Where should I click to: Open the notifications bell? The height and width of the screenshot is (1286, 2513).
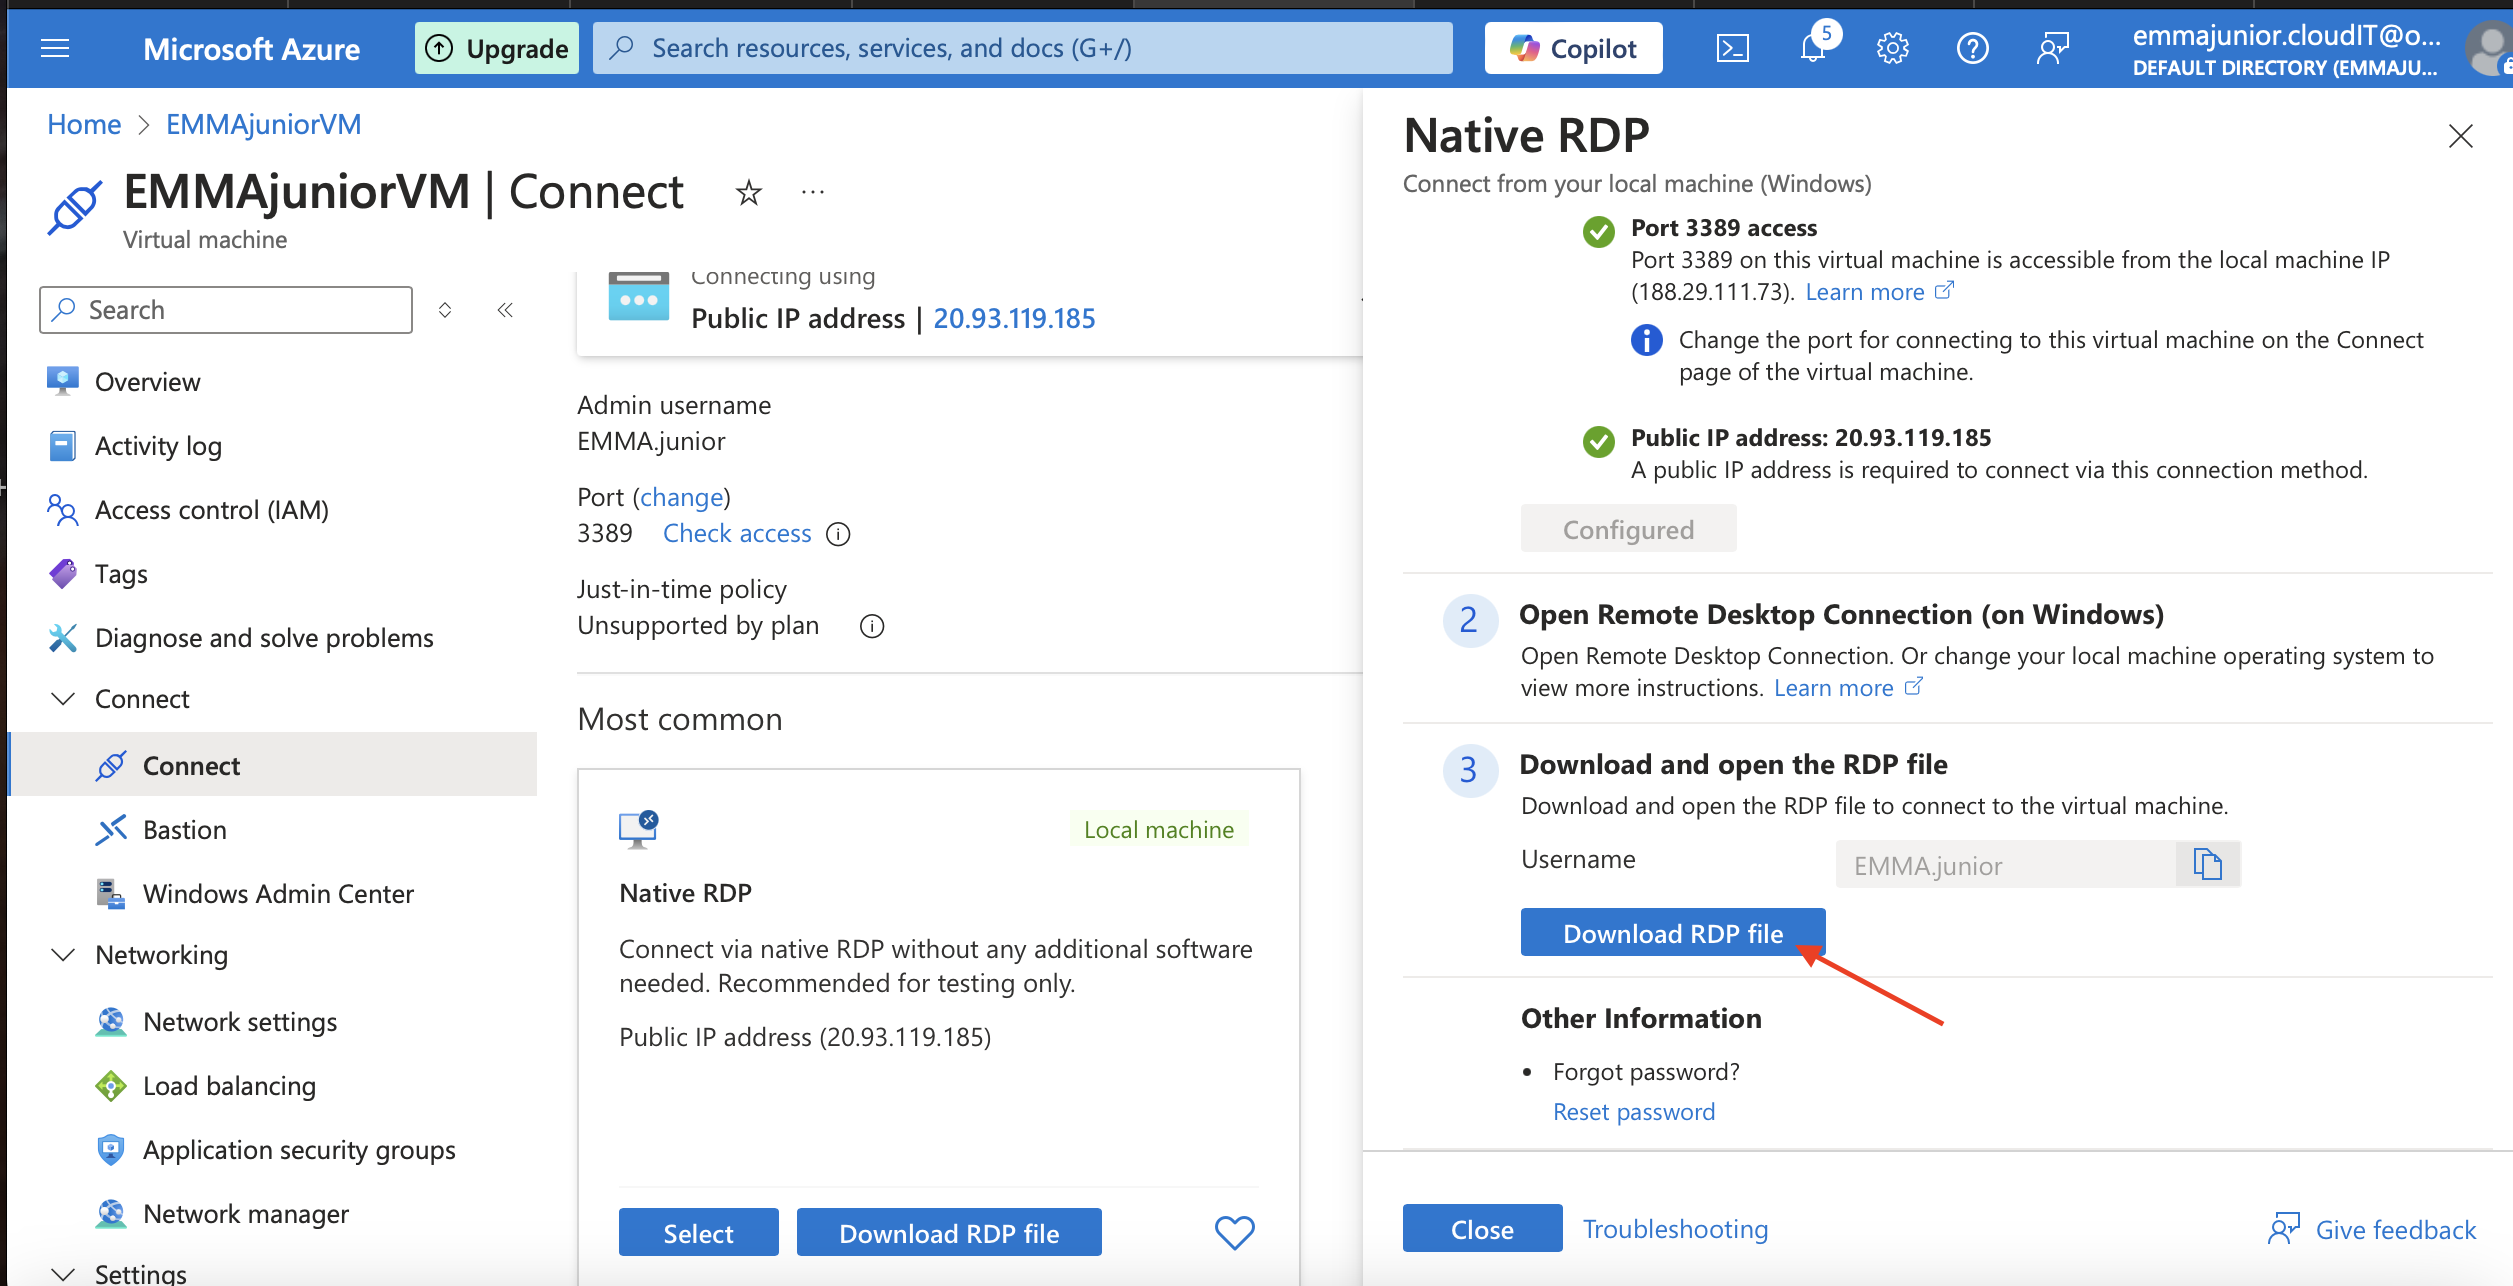point(1813,48)
